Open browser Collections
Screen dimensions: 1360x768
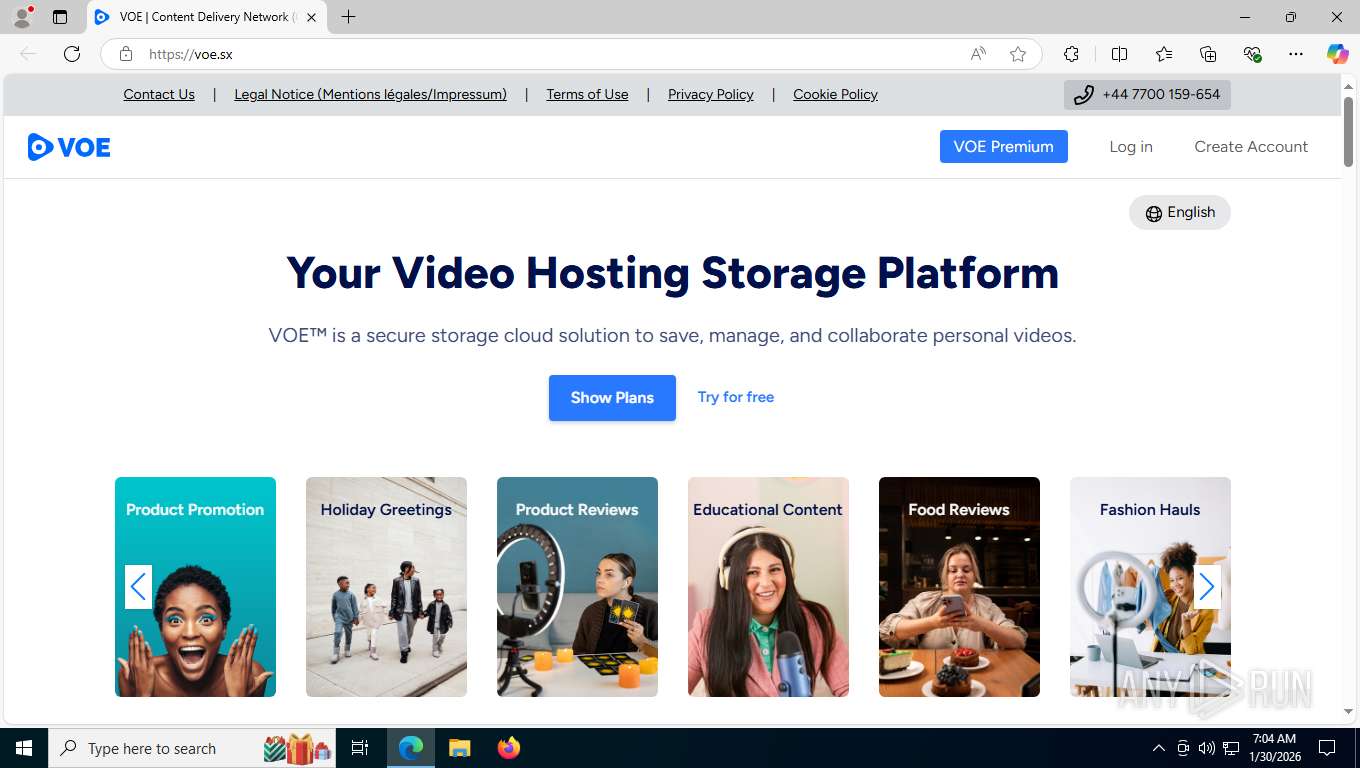coord(1208,54)
